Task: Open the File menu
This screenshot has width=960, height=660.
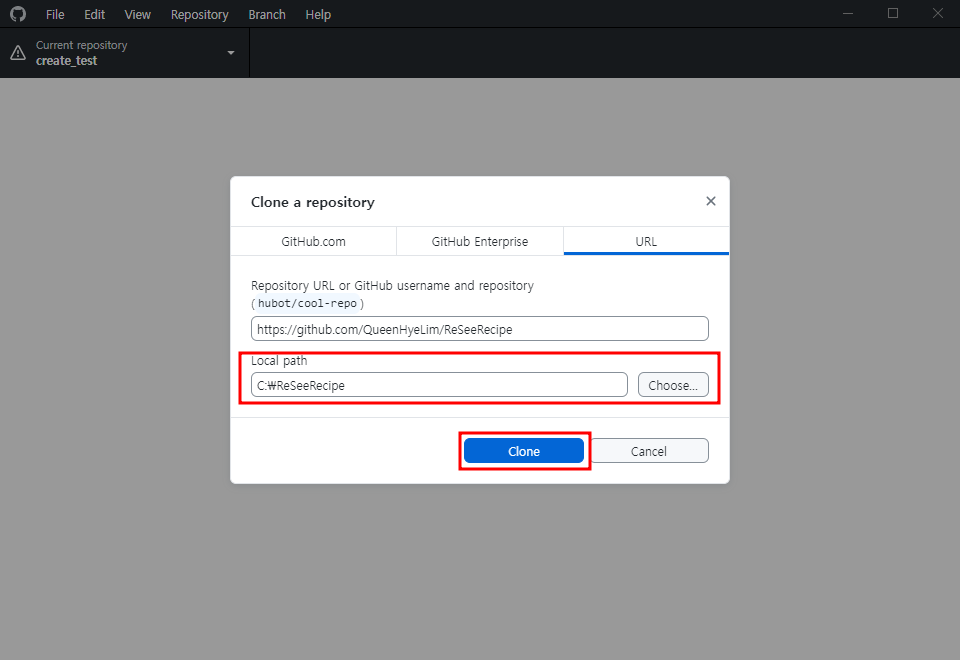Action: pyautogui.click(x=55, y=15)
